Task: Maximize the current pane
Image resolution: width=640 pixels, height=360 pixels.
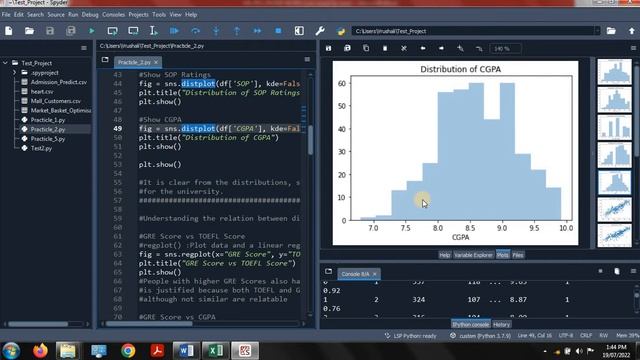Action: click(x=299, y=31)
